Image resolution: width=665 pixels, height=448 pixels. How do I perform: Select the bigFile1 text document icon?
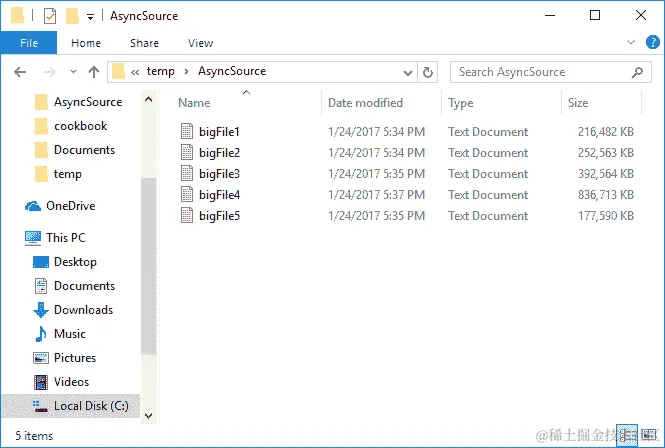coord(187,132)
